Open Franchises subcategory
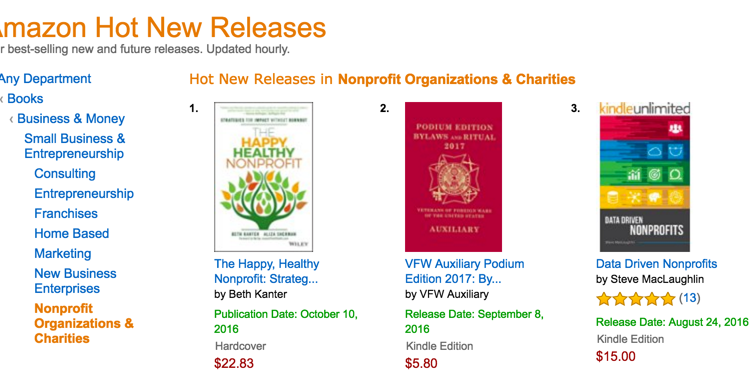Viewport: 750px width, 375px height. point(66,213)
